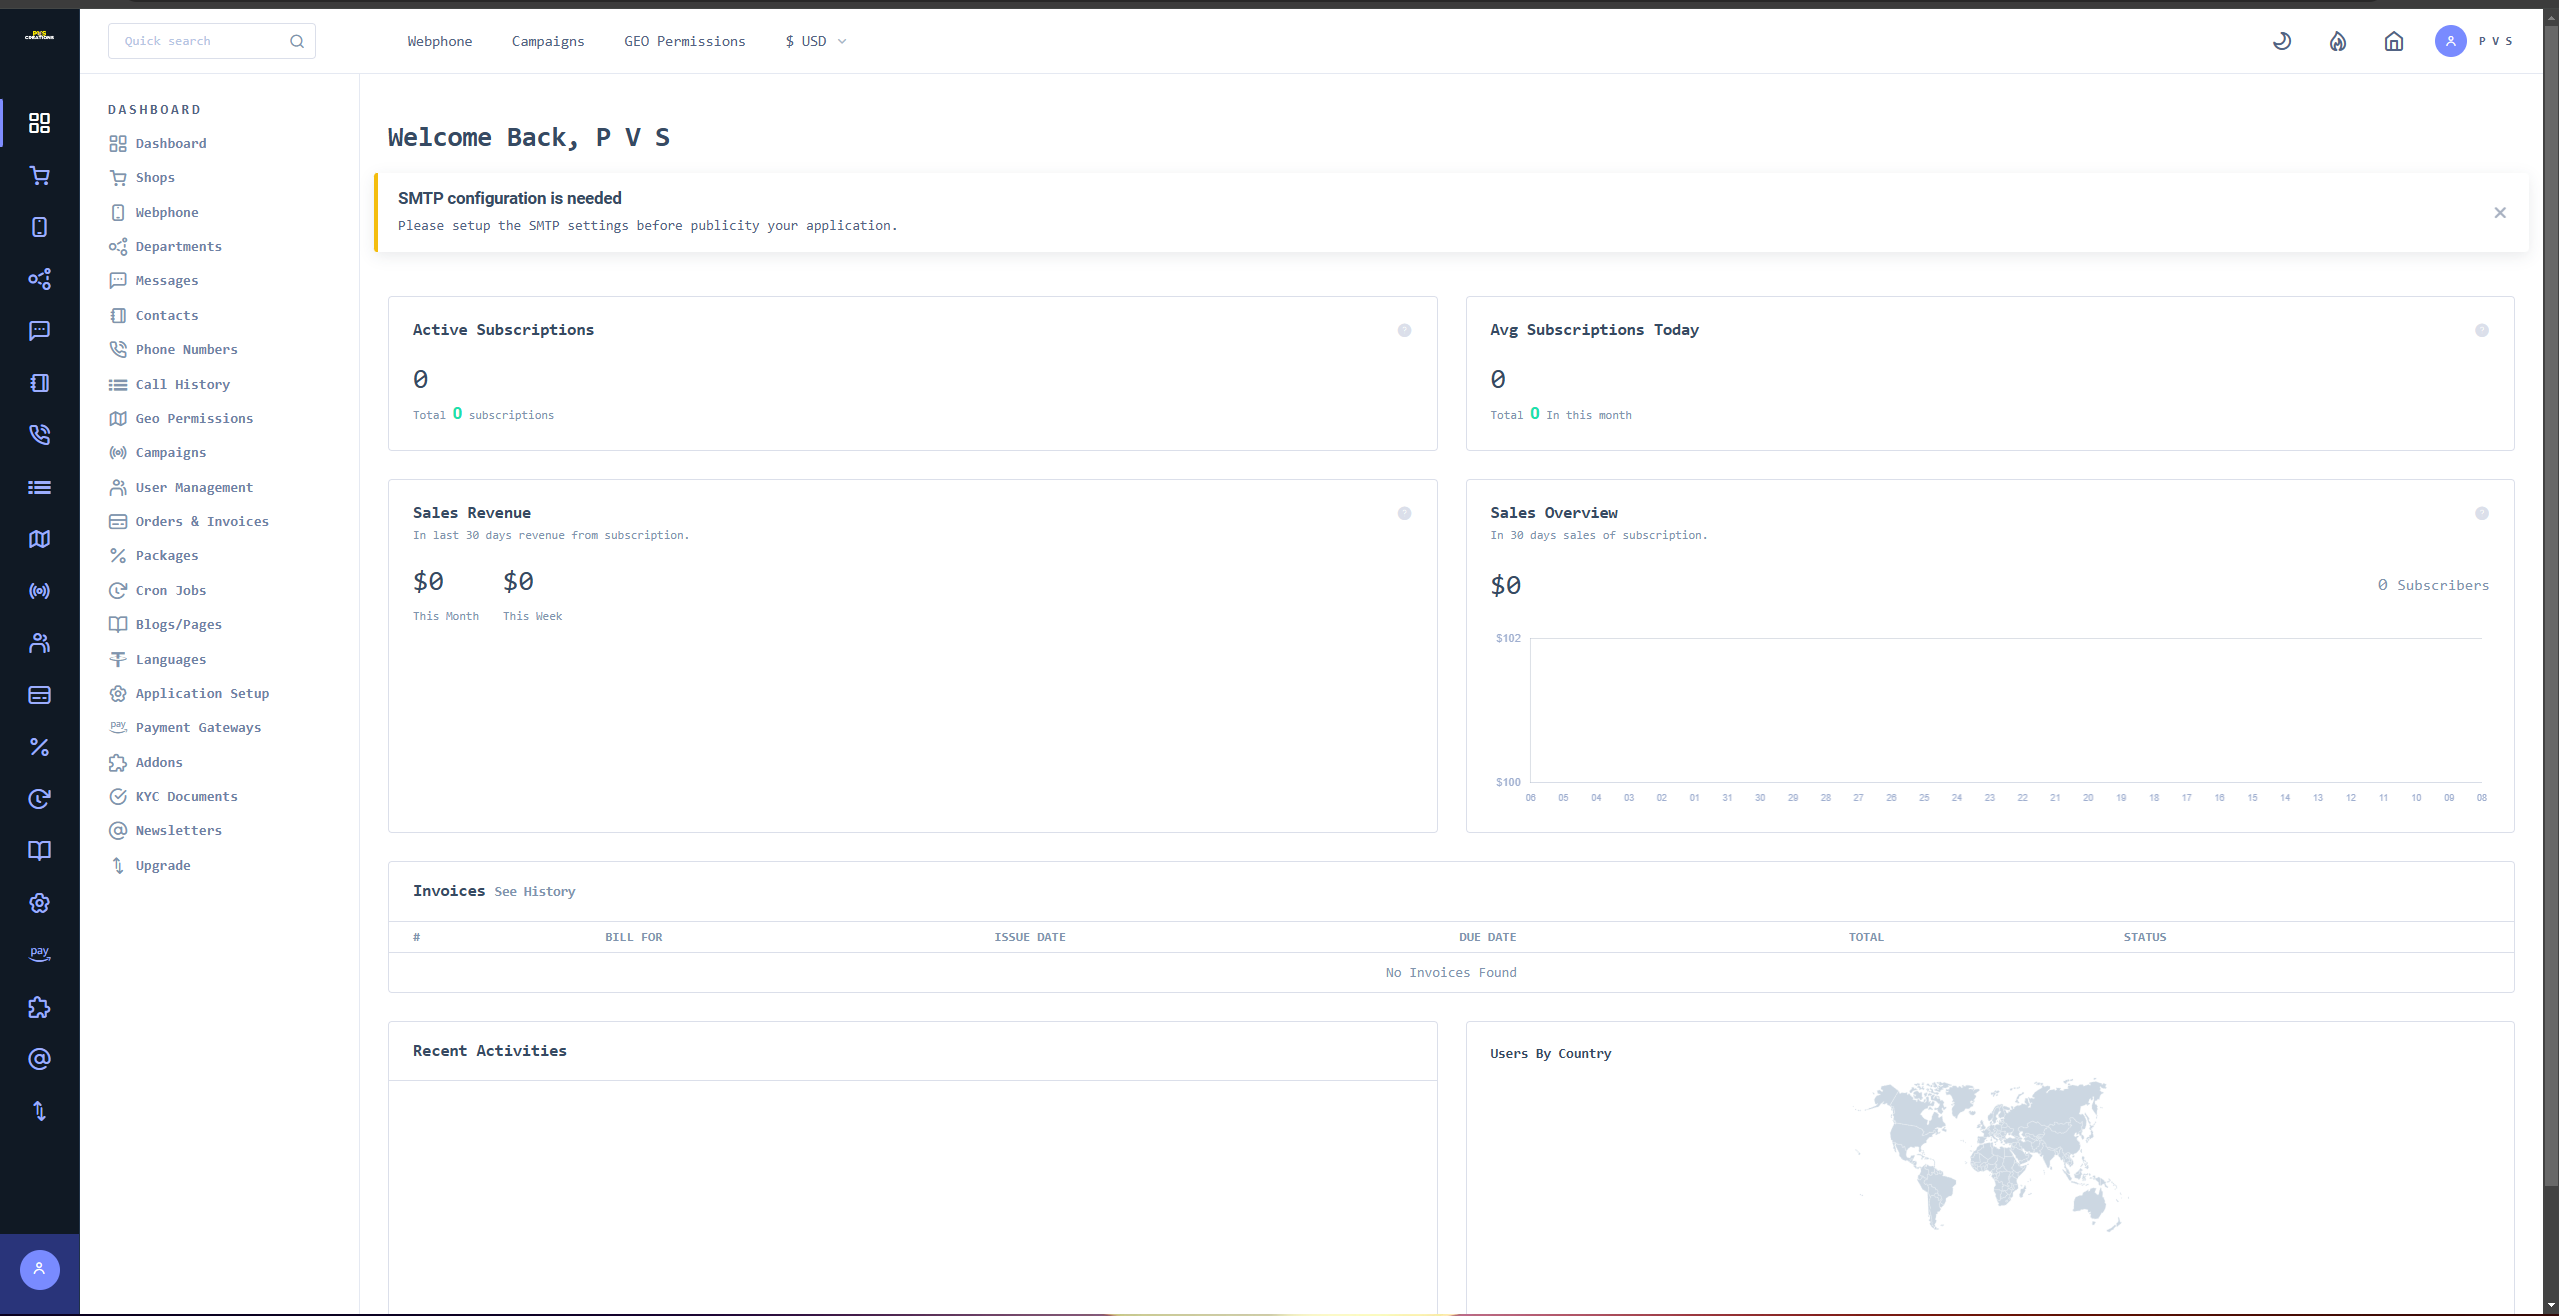Toggle dark mode with moon icon
Screen dimensions: 2559x1316
pyautogui.click(x=2281, y=41)
